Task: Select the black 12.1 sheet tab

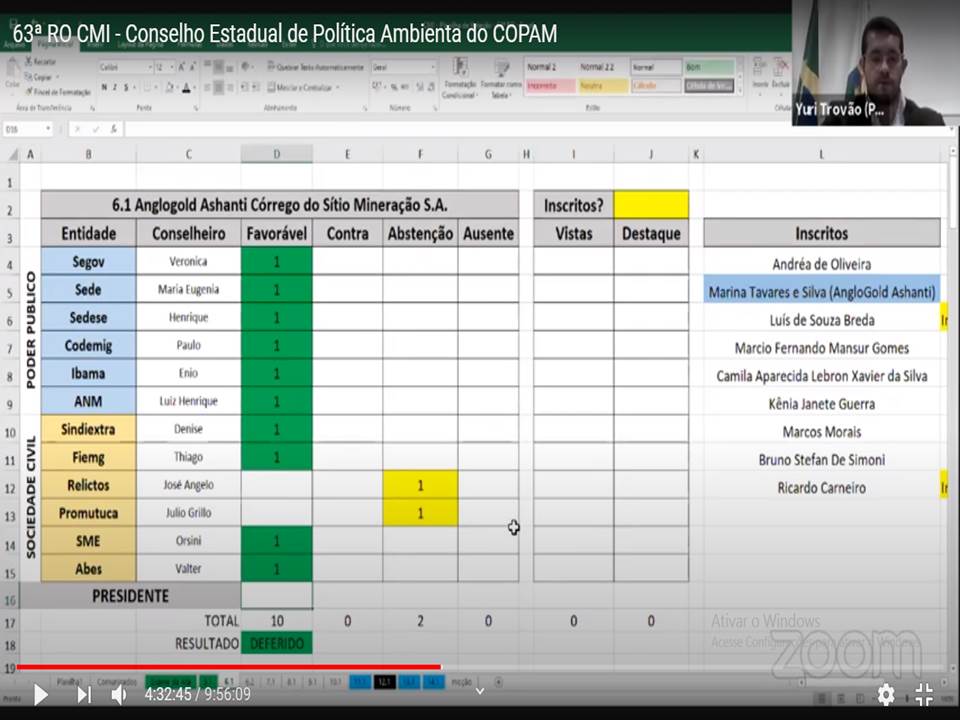Action: pyautogui.click(x=385, y=682)
